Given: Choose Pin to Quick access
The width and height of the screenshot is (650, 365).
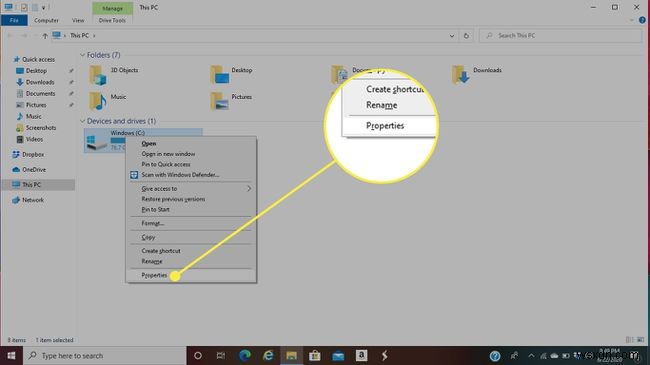Looking at the screenshot, I should [166, 164].
